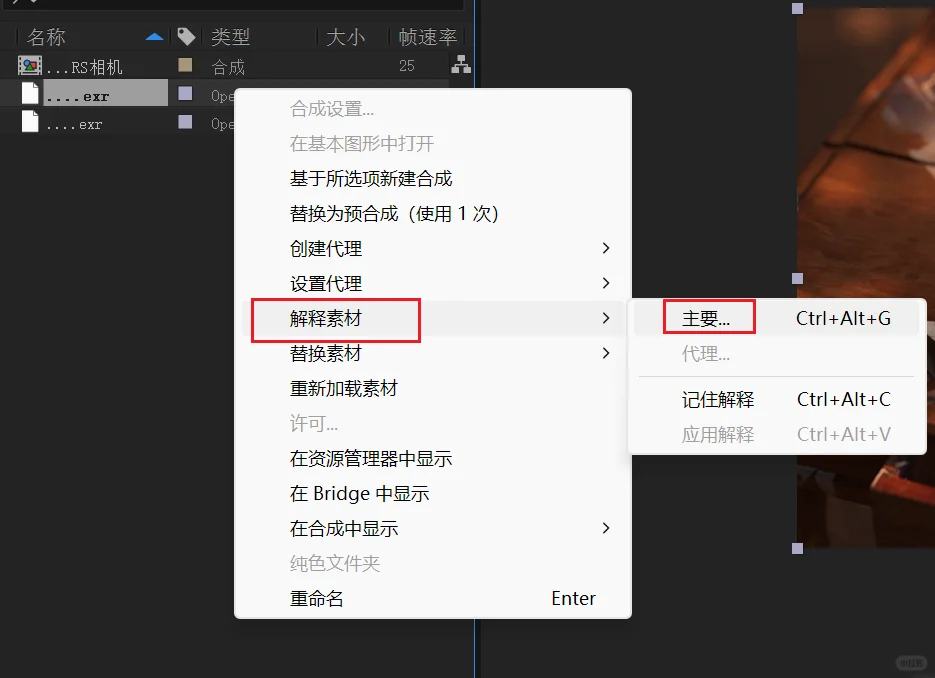Sort items by the 类型 column header
Screen dimensions: 935x678
coord(231,36)
